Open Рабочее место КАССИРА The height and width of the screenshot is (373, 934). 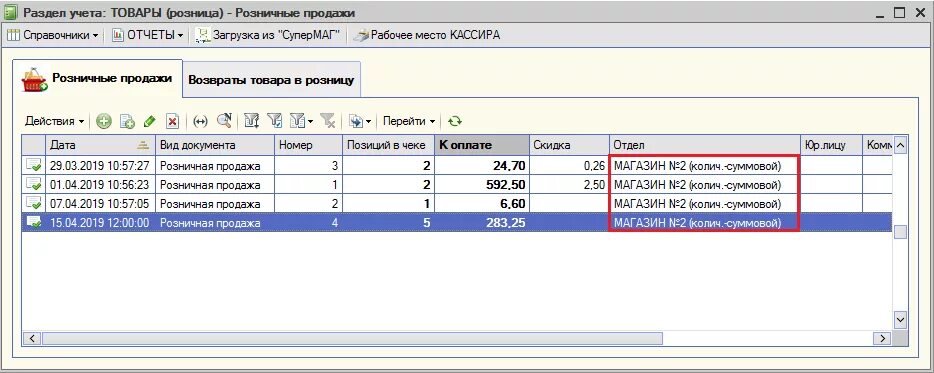[x=426, y=35]
